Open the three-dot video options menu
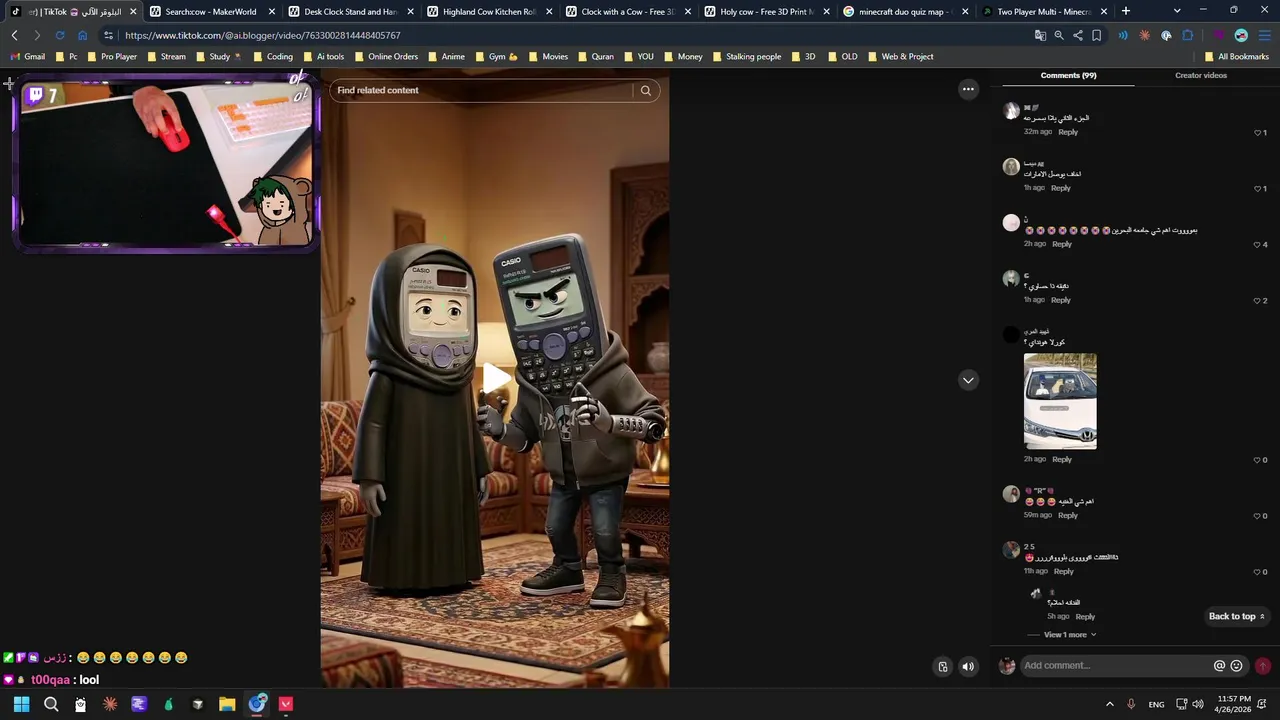Viewport: 1280px width, 720px height. [968, 89]
